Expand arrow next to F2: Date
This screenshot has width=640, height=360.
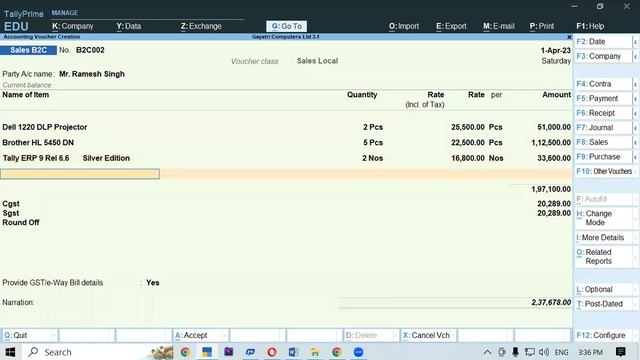(636, 42)
